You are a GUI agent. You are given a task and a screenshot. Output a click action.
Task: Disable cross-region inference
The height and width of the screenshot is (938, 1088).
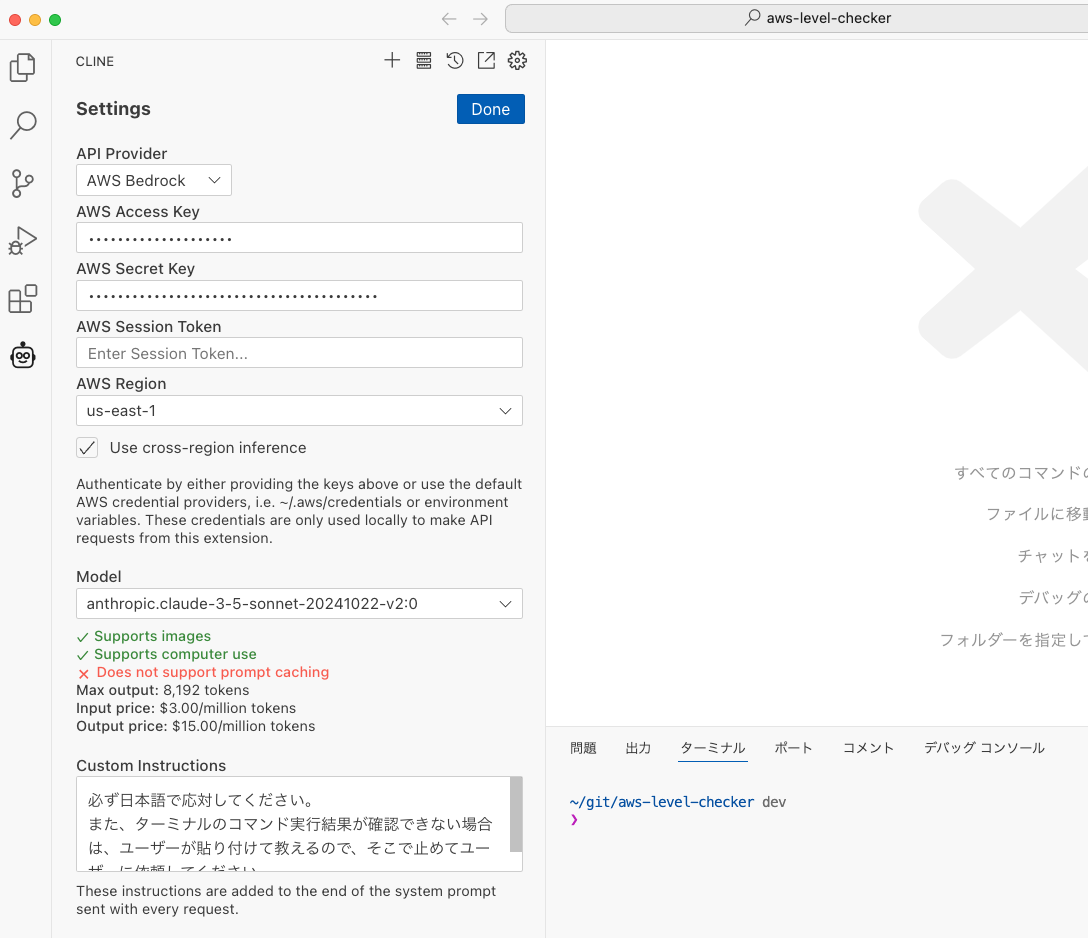click(87, 447)
